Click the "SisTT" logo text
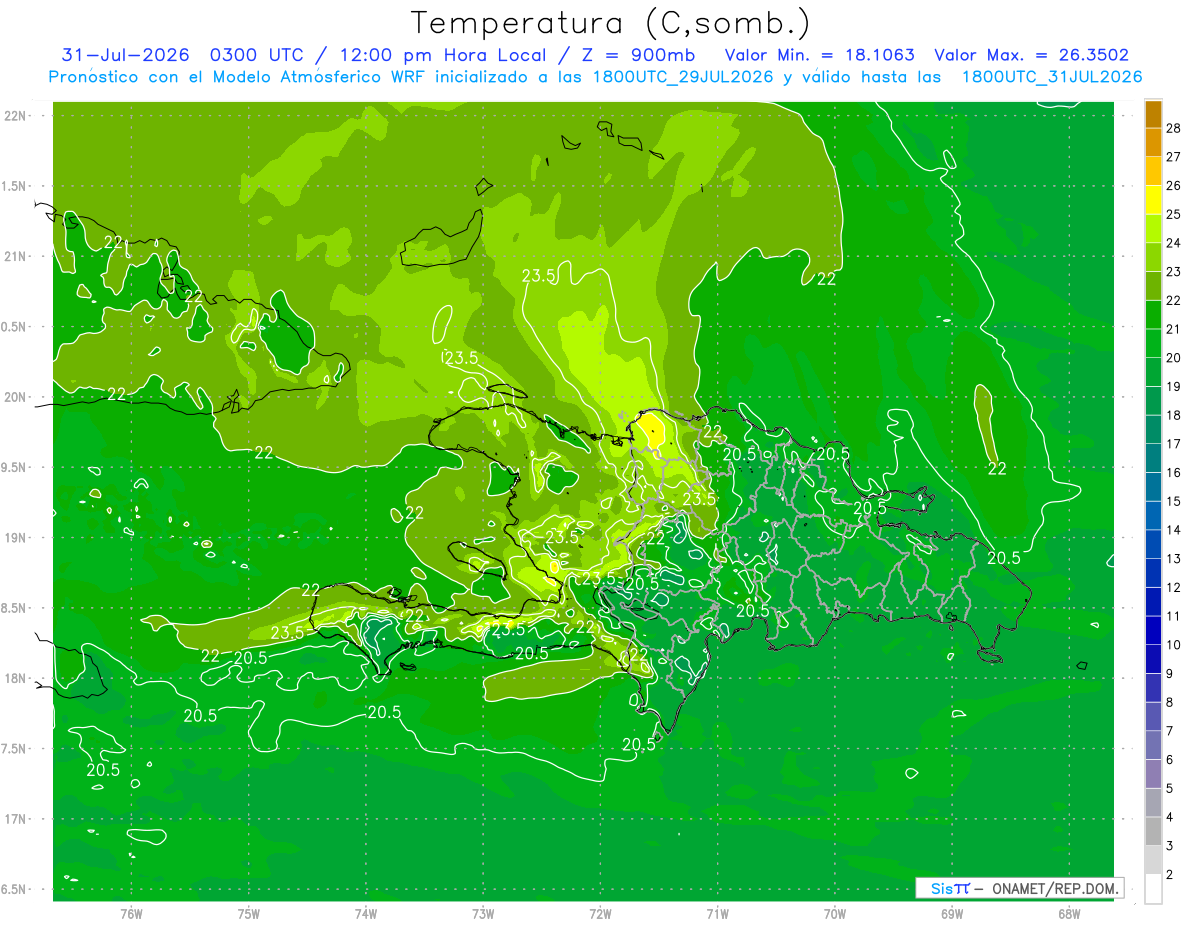This screenshot has height=927, width=1200. tap(950, 888)
